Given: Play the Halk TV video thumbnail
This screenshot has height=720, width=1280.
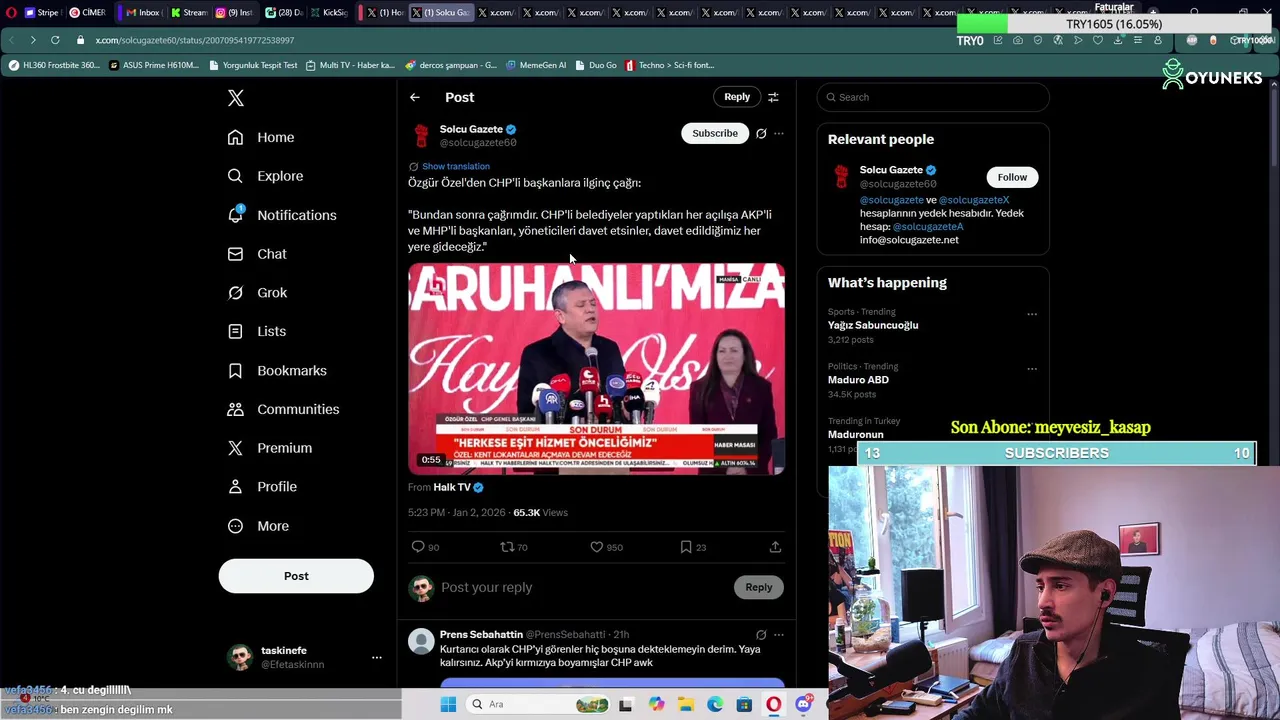Looking at the screenshot, I should pyautogui.click(x=596, y=369).
